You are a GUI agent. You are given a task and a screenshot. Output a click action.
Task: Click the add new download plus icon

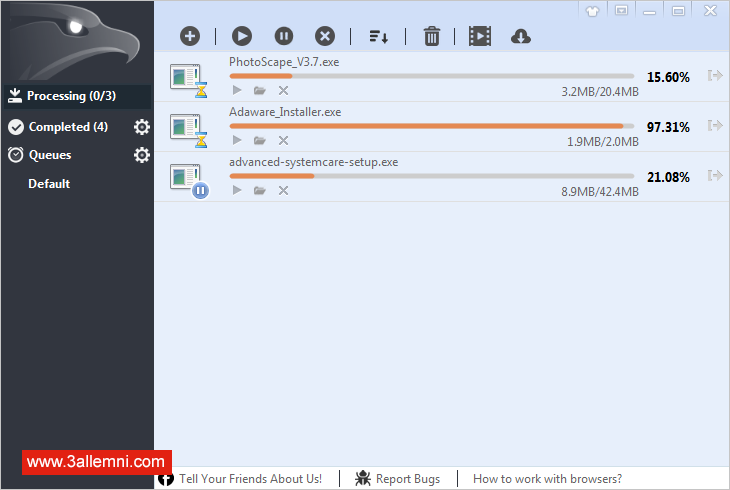point(190,36)
